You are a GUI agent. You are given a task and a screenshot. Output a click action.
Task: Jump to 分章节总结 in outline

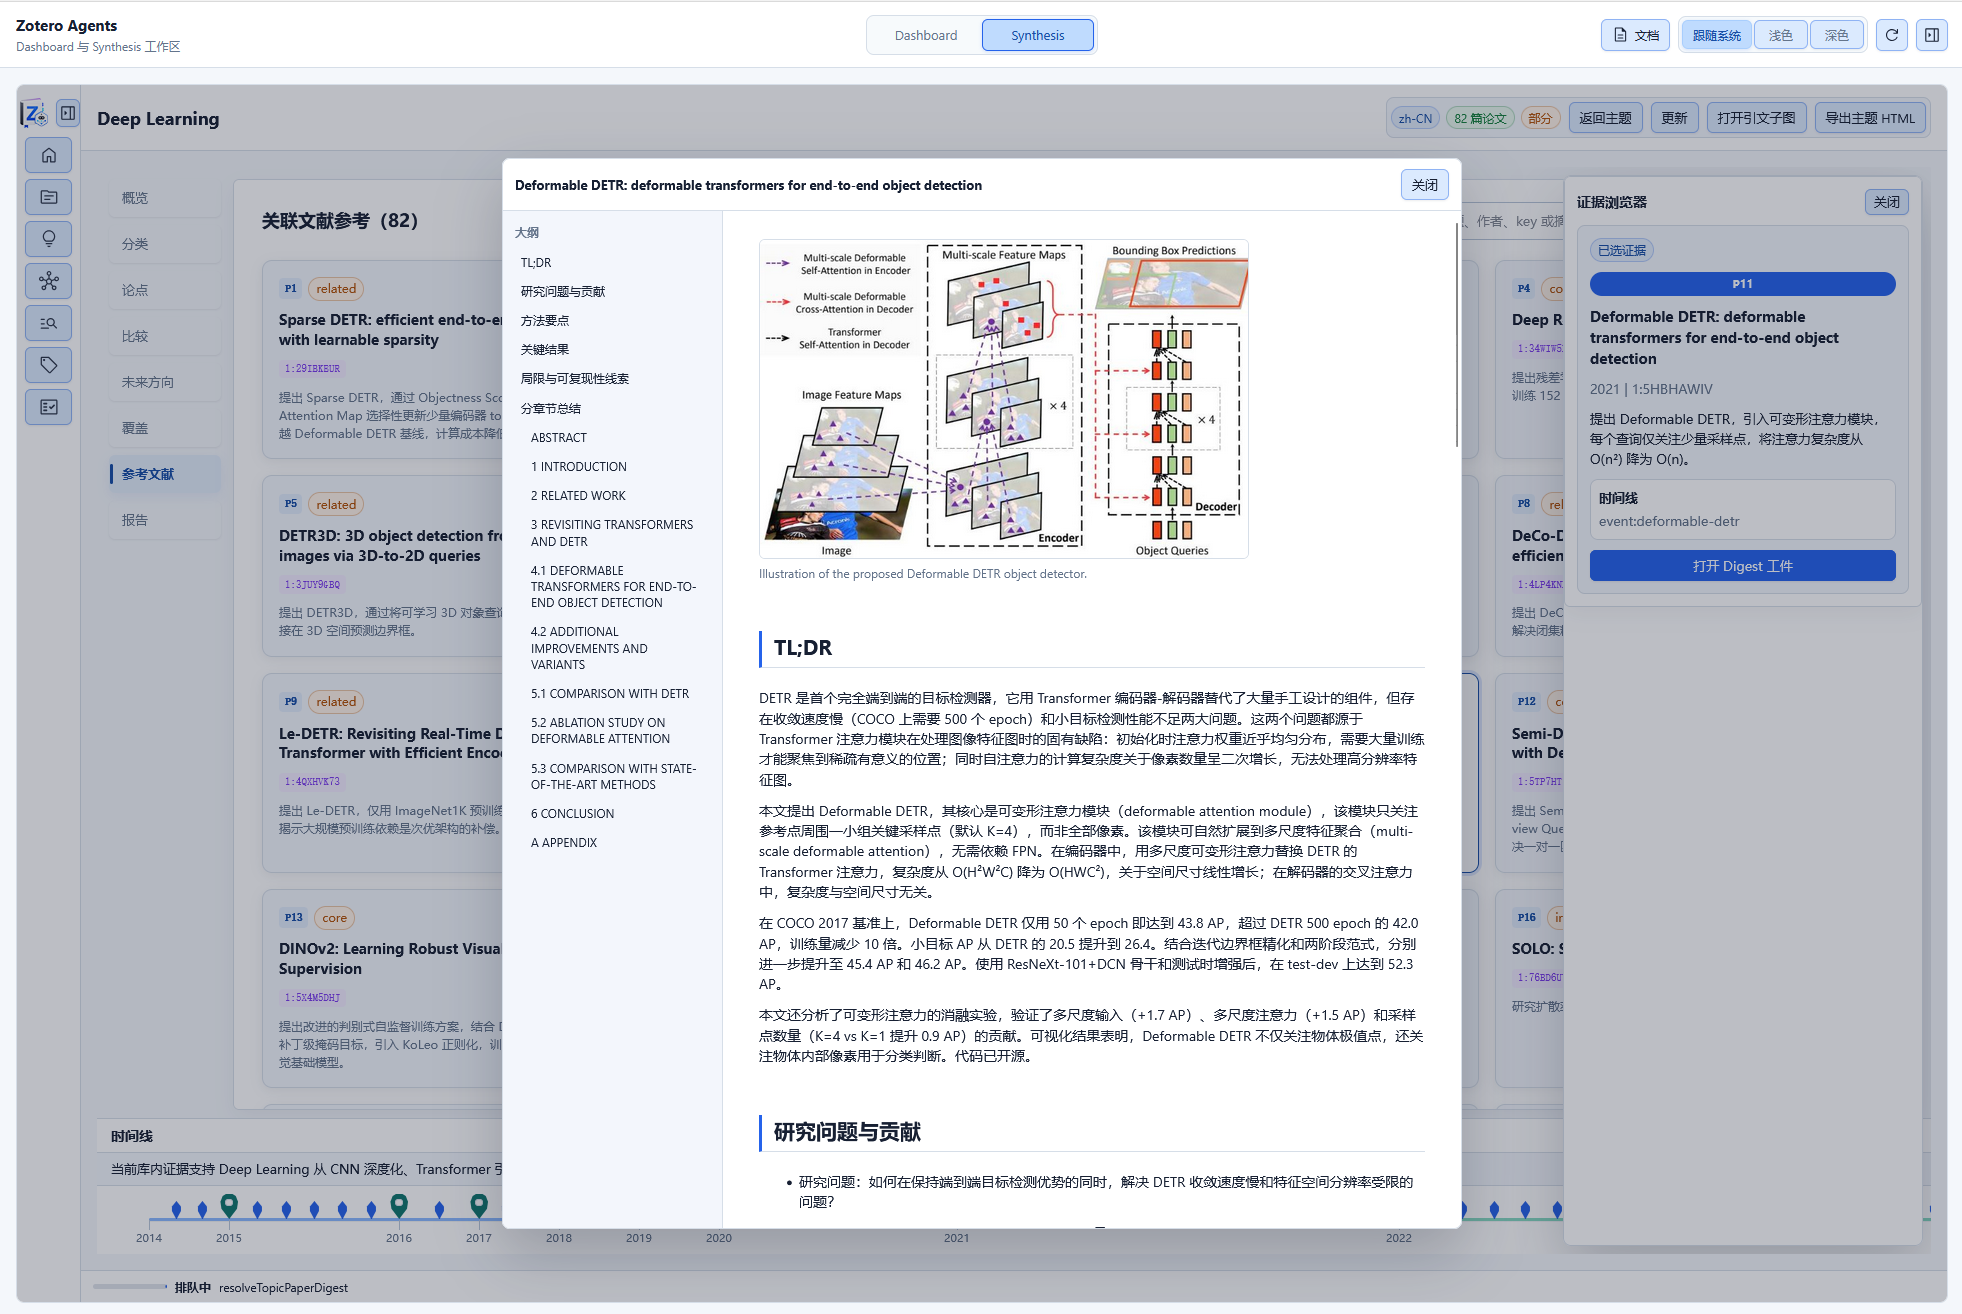[551, 409]
